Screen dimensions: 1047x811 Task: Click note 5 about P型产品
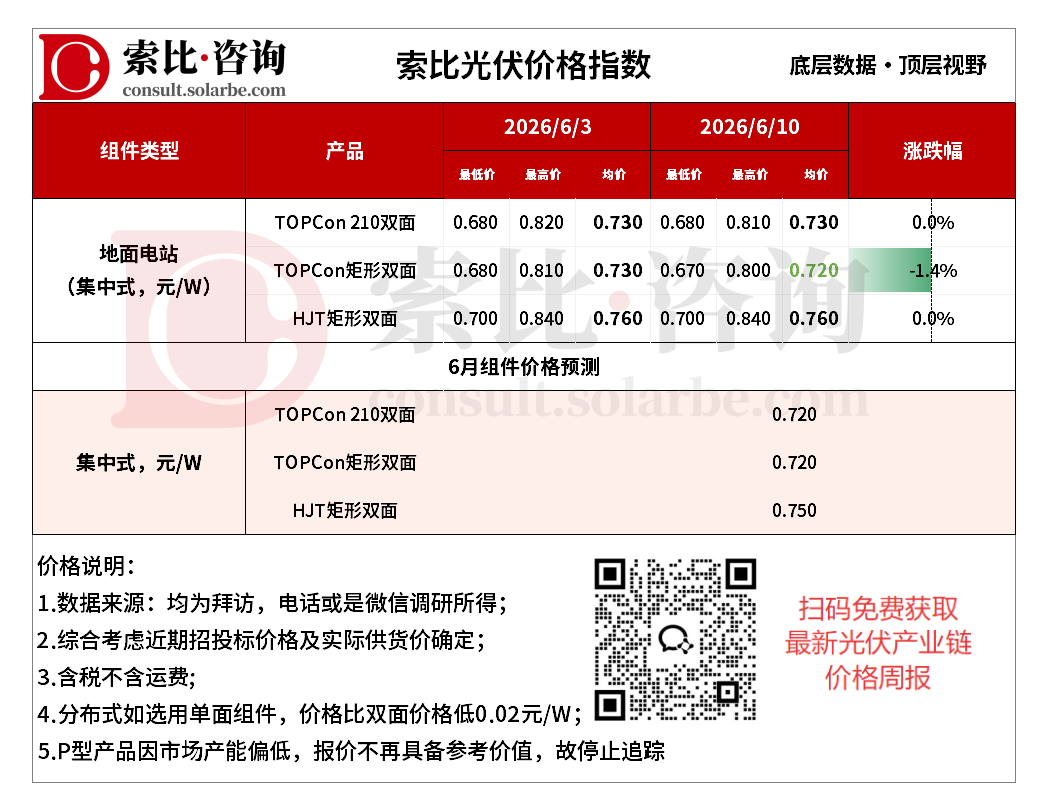tap(351, 752)
